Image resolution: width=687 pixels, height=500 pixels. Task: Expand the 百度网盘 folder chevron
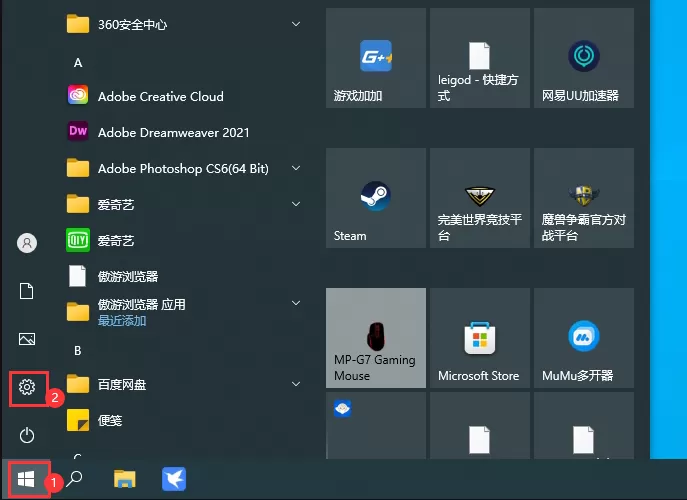(296, 384)
